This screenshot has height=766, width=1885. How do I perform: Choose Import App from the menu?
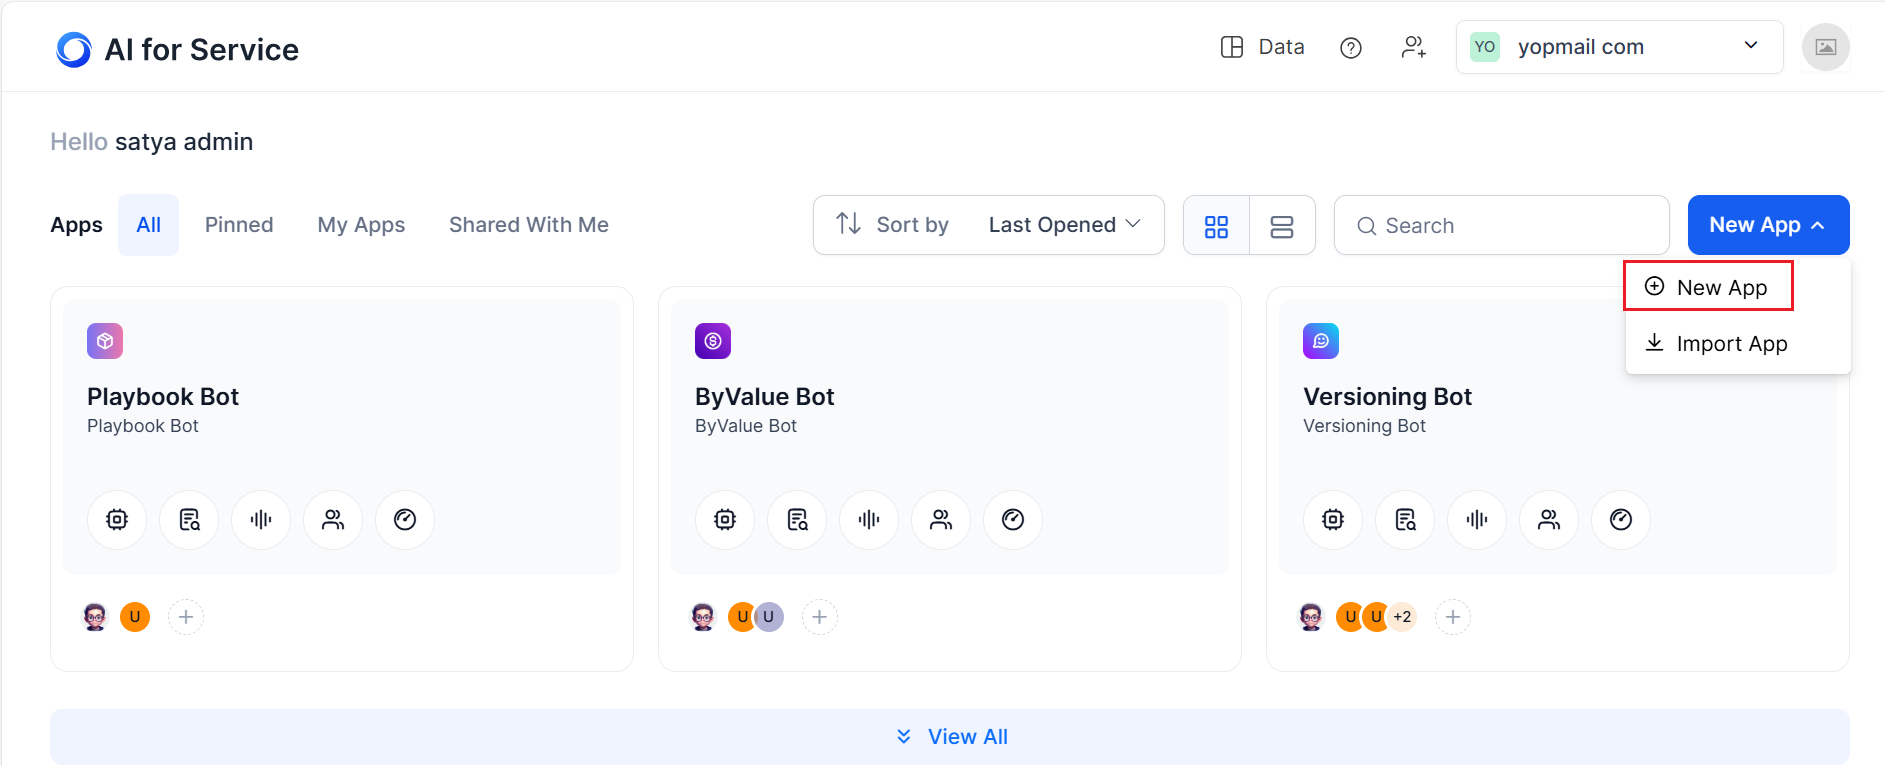pos(1731,344)
